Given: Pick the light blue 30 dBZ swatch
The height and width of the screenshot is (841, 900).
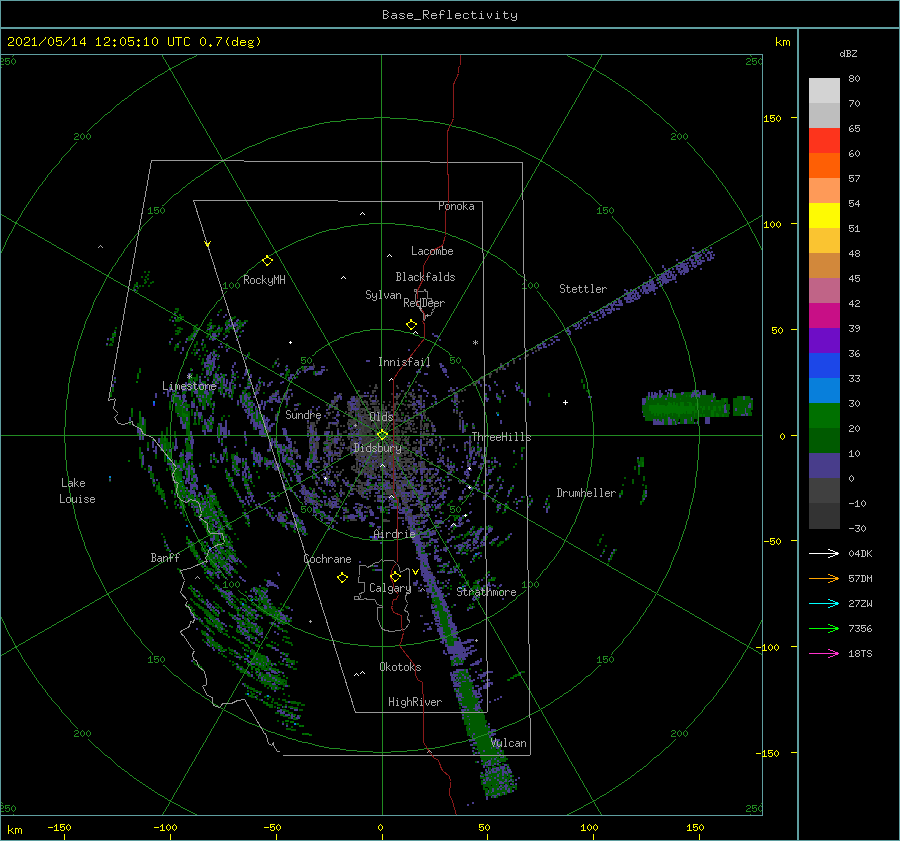Looking at the screenshot, I should (824, 391).
